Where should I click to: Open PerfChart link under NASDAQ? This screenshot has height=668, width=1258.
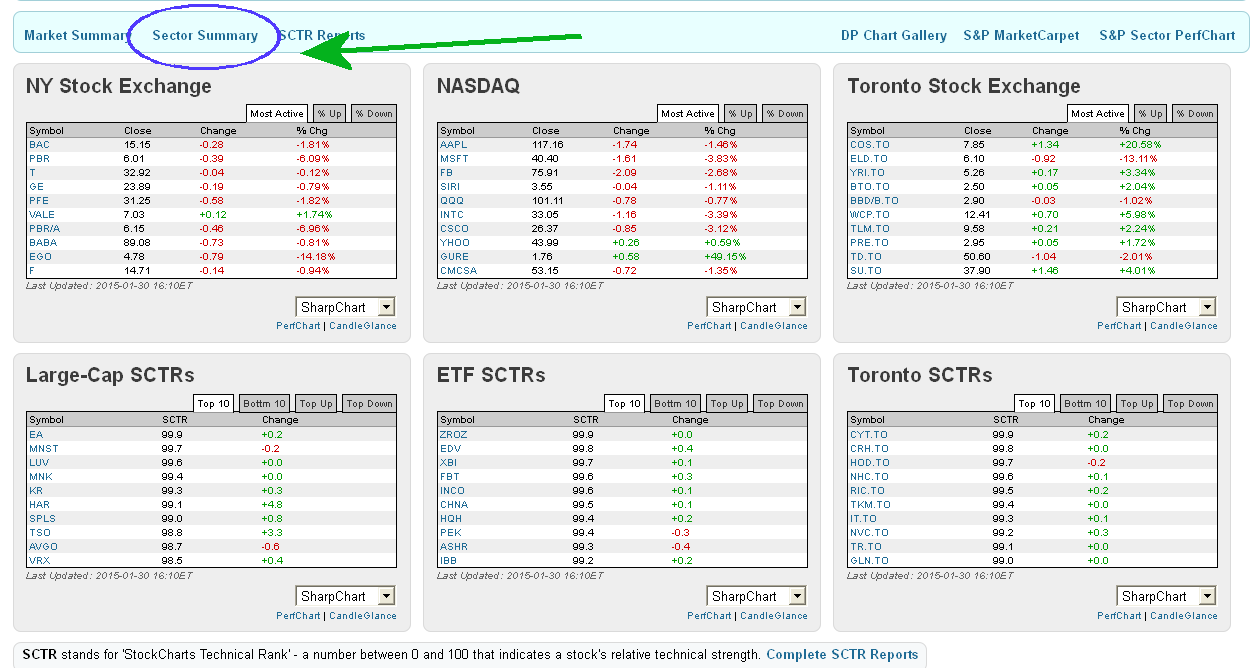pos(709,326)
